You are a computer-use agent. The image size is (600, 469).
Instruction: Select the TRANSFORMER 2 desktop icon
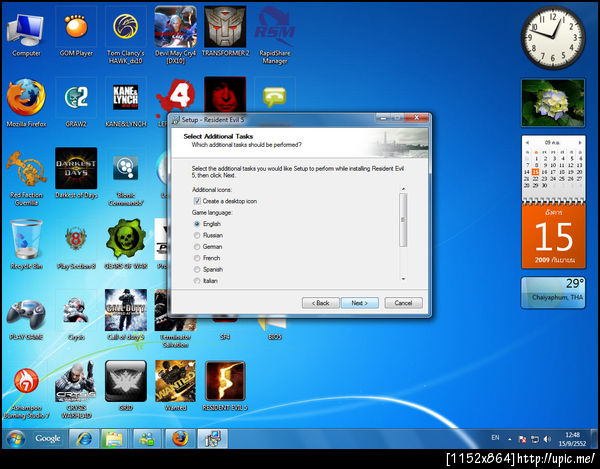(x=225, y=33)
